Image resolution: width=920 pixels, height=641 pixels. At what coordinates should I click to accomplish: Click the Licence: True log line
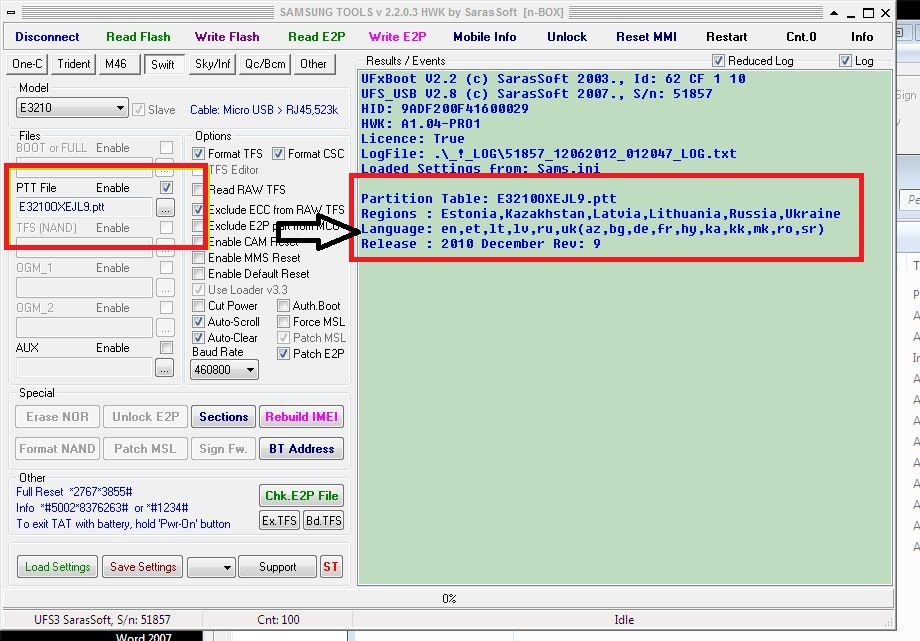pos(412,139)
